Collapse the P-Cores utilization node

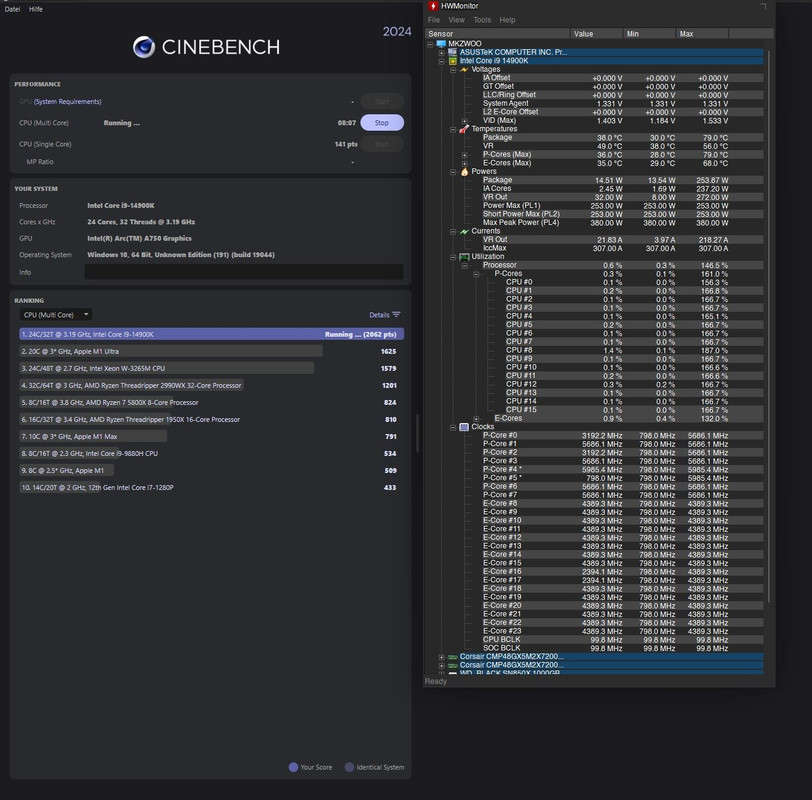pyautogui.click(x=476, y=274)
